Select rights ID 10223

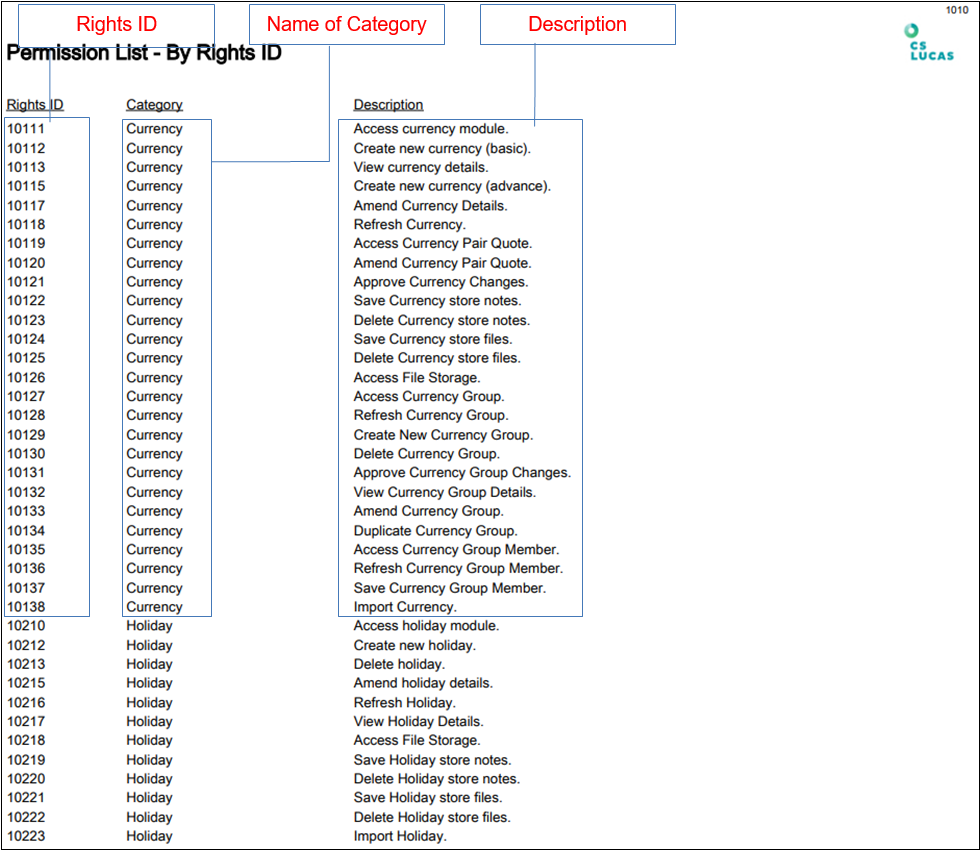(26, 836)
